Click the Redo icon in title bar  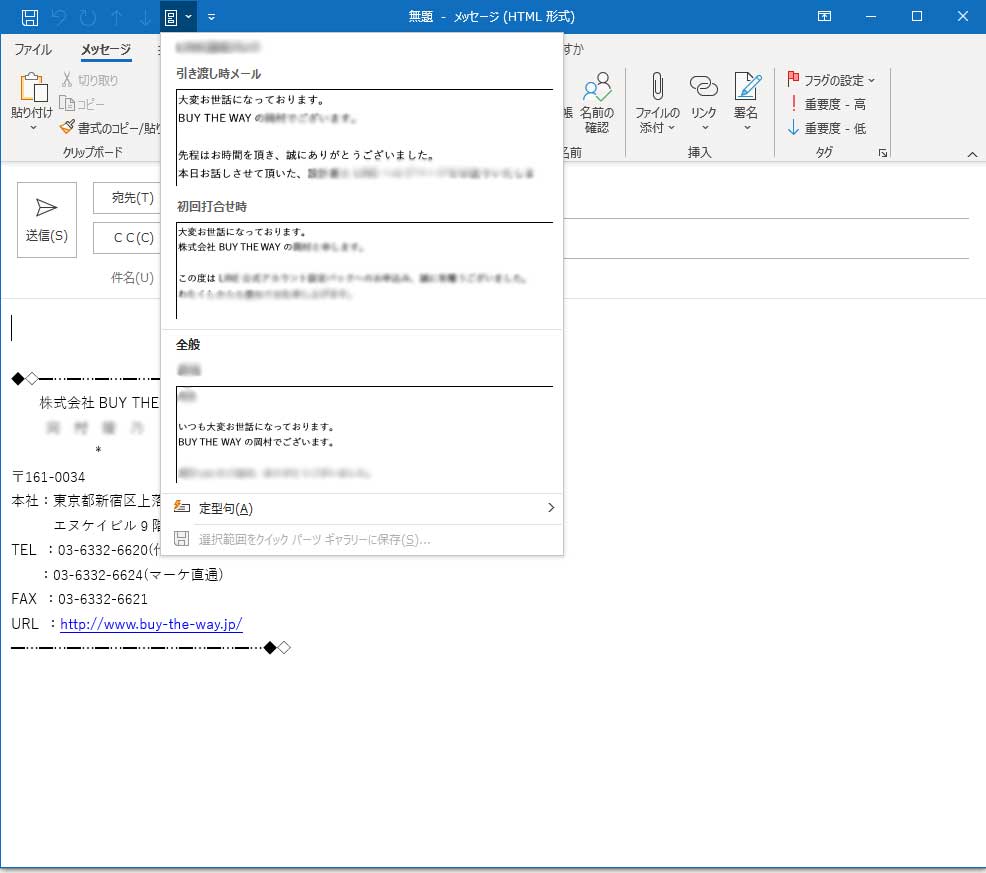click(87, 17)
